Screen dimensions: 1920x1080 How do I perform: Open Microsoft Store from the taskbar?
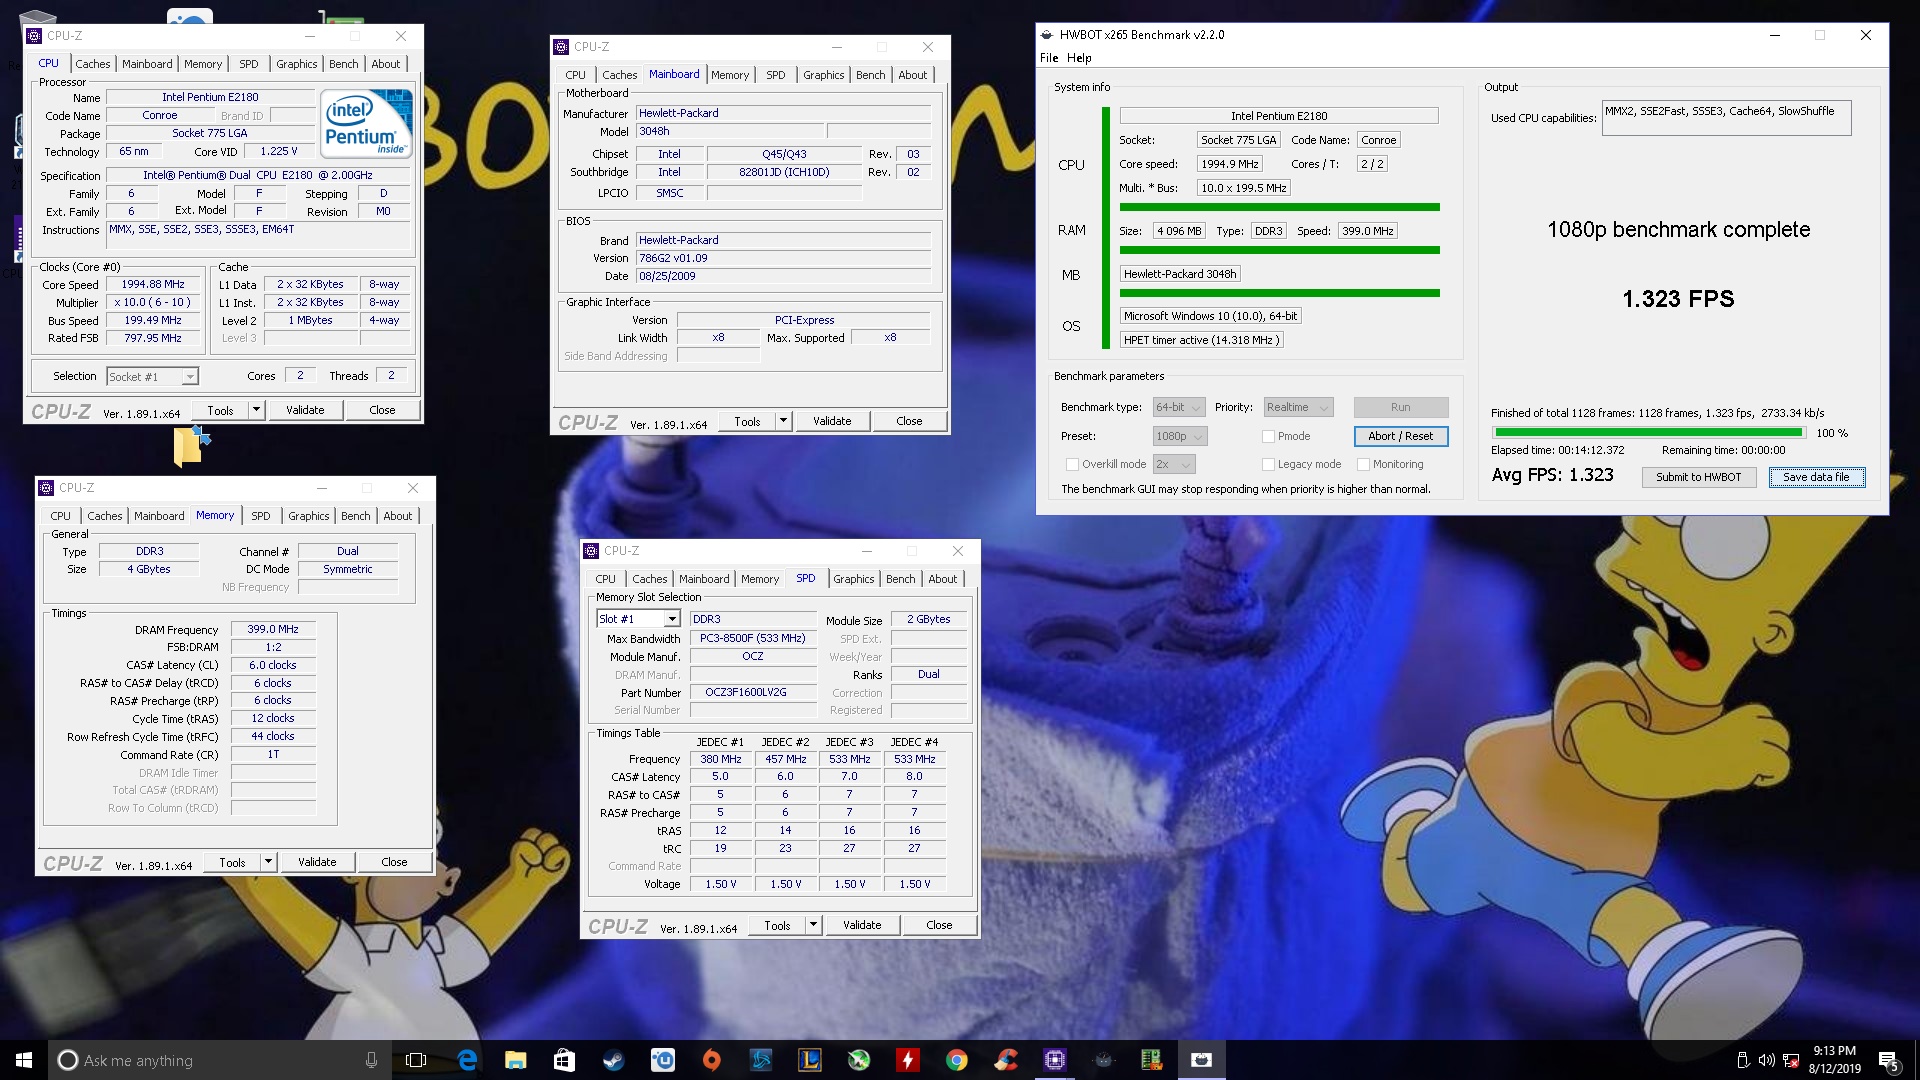click(x=564, y=1060)
